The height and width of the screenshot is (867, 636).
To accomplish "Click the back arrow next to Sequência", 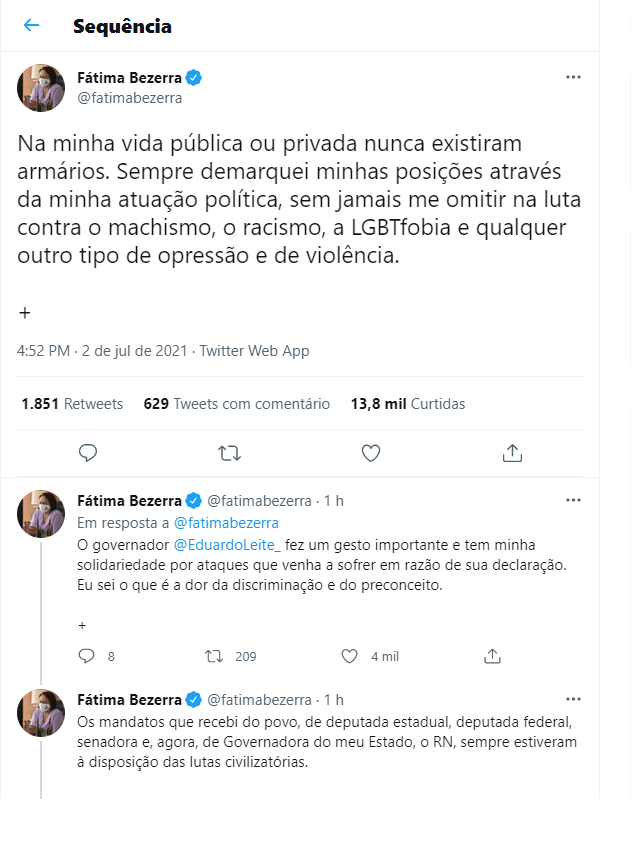I will tap(32, 26).
